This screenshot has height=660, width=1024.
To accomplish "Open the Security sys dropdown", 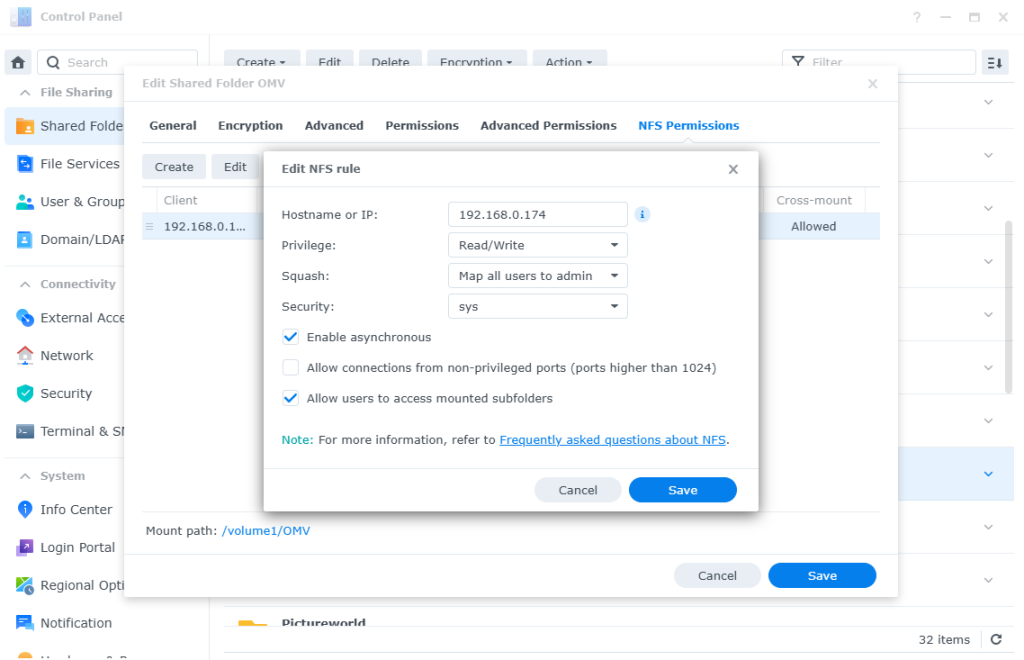I will click(x=537, y=307).
